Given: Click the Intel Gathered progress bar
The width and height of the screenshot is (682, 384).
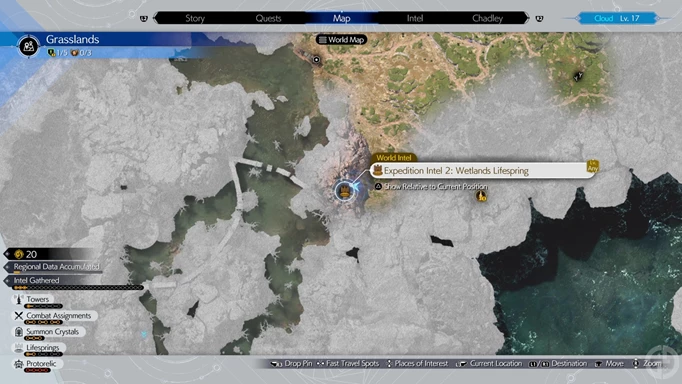Looking at the screenshot, I should 78,288.
